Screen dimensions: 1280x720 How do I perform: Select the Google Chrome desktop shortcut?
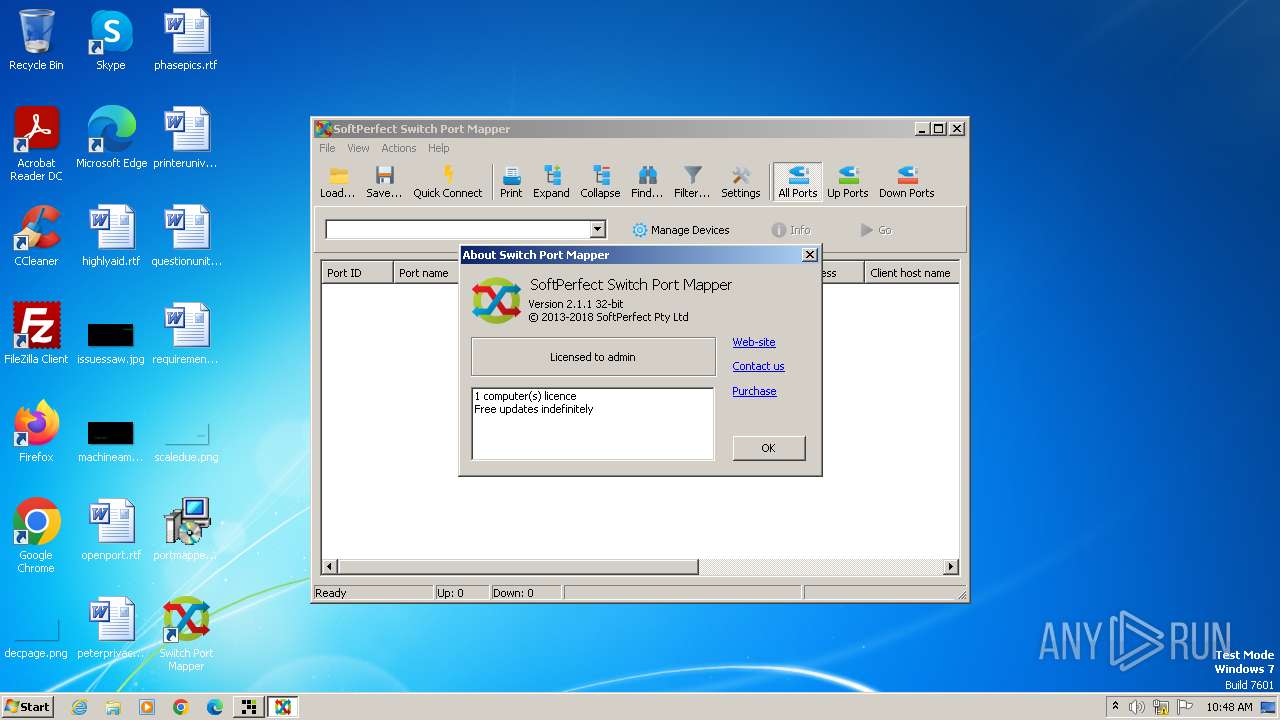coord(36,536)
